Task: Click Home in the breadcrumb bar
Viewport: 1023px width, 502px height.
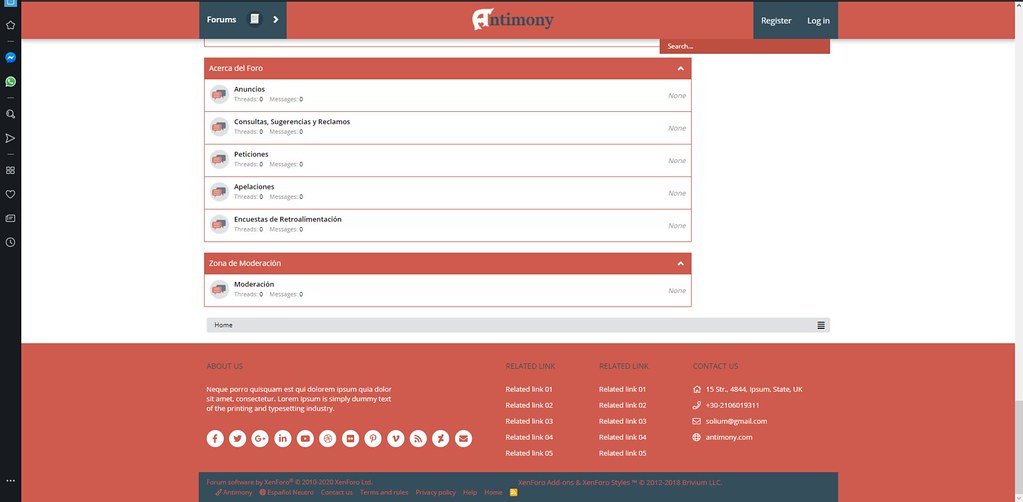Action: coord(223,325)
